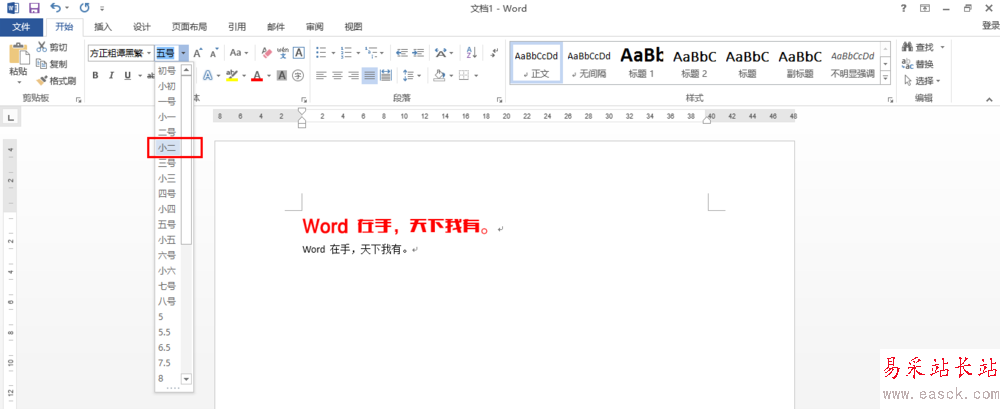Open borders dropdown arrow

click(476, 75)
